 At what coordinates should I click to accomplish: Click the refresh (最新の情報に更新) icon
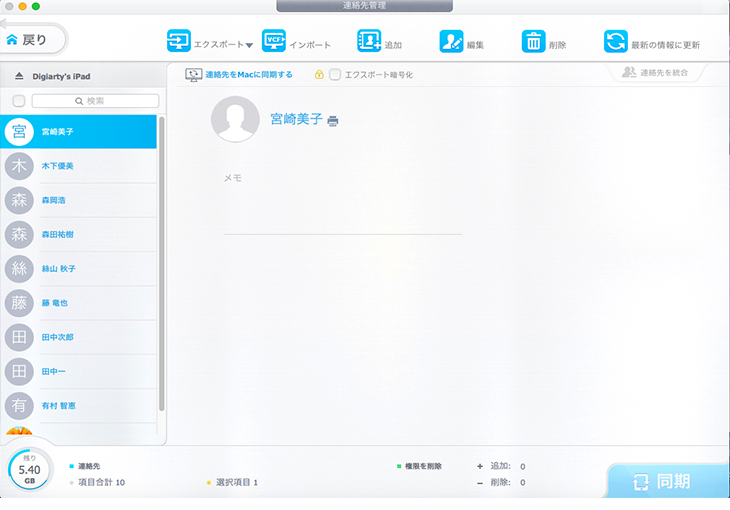pyautogui.click(x=615, y=42)
